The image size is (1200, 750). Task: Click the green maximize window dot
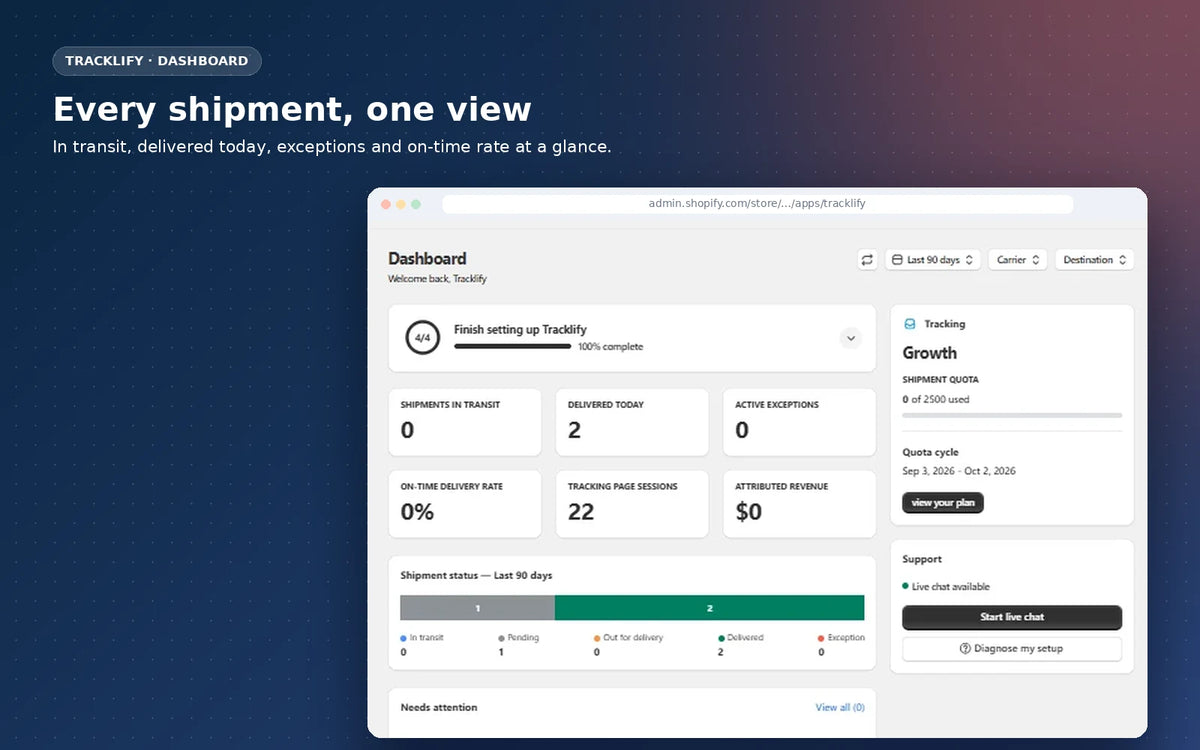click(416, 204)
